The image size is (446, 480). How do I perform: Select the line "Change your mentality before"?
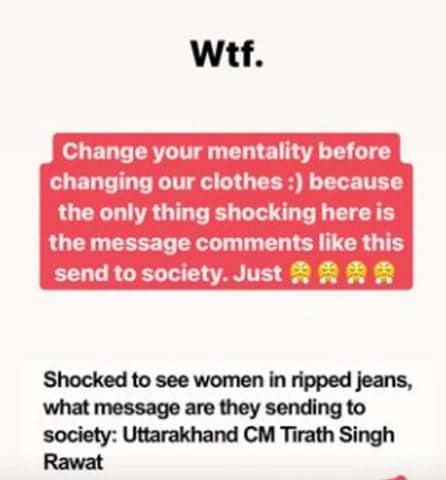point(226,151)
